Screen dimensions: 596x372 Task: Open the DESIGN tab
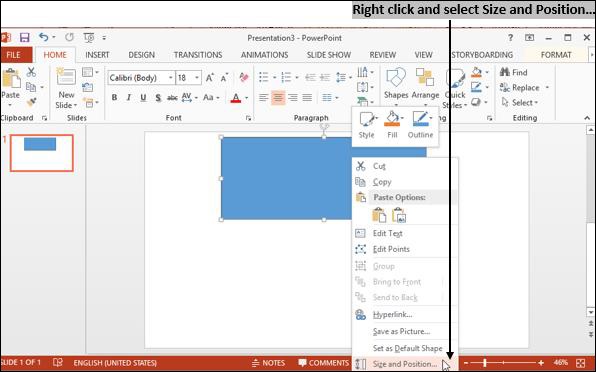click(141, 55)
